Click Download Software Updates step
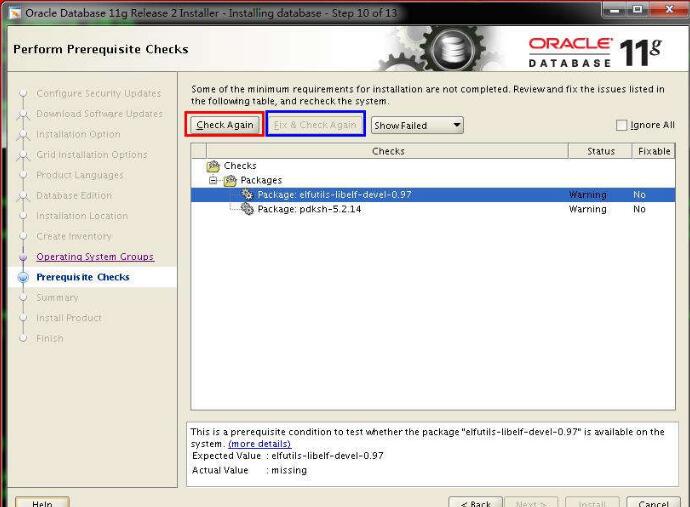690x507 pixels. coord(99,114)
